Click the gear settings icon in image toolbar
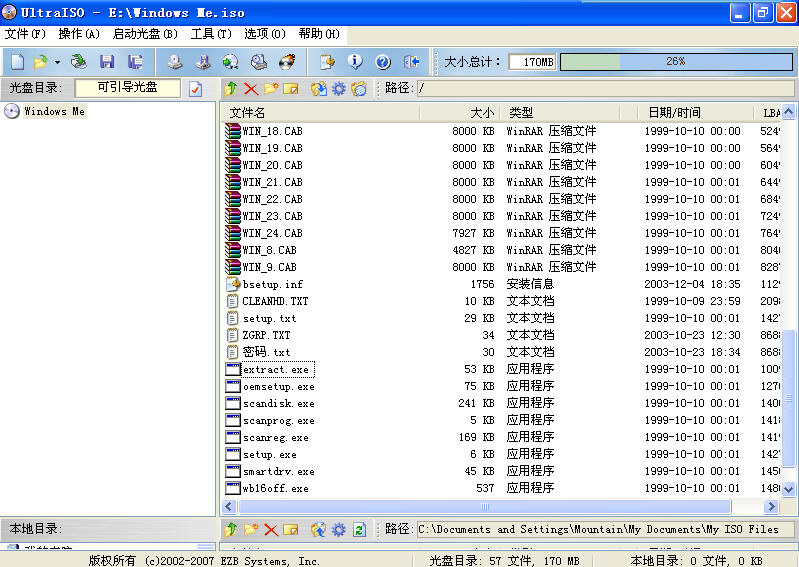Viewport: 799px width, 567px height. (x=339, y=89)
